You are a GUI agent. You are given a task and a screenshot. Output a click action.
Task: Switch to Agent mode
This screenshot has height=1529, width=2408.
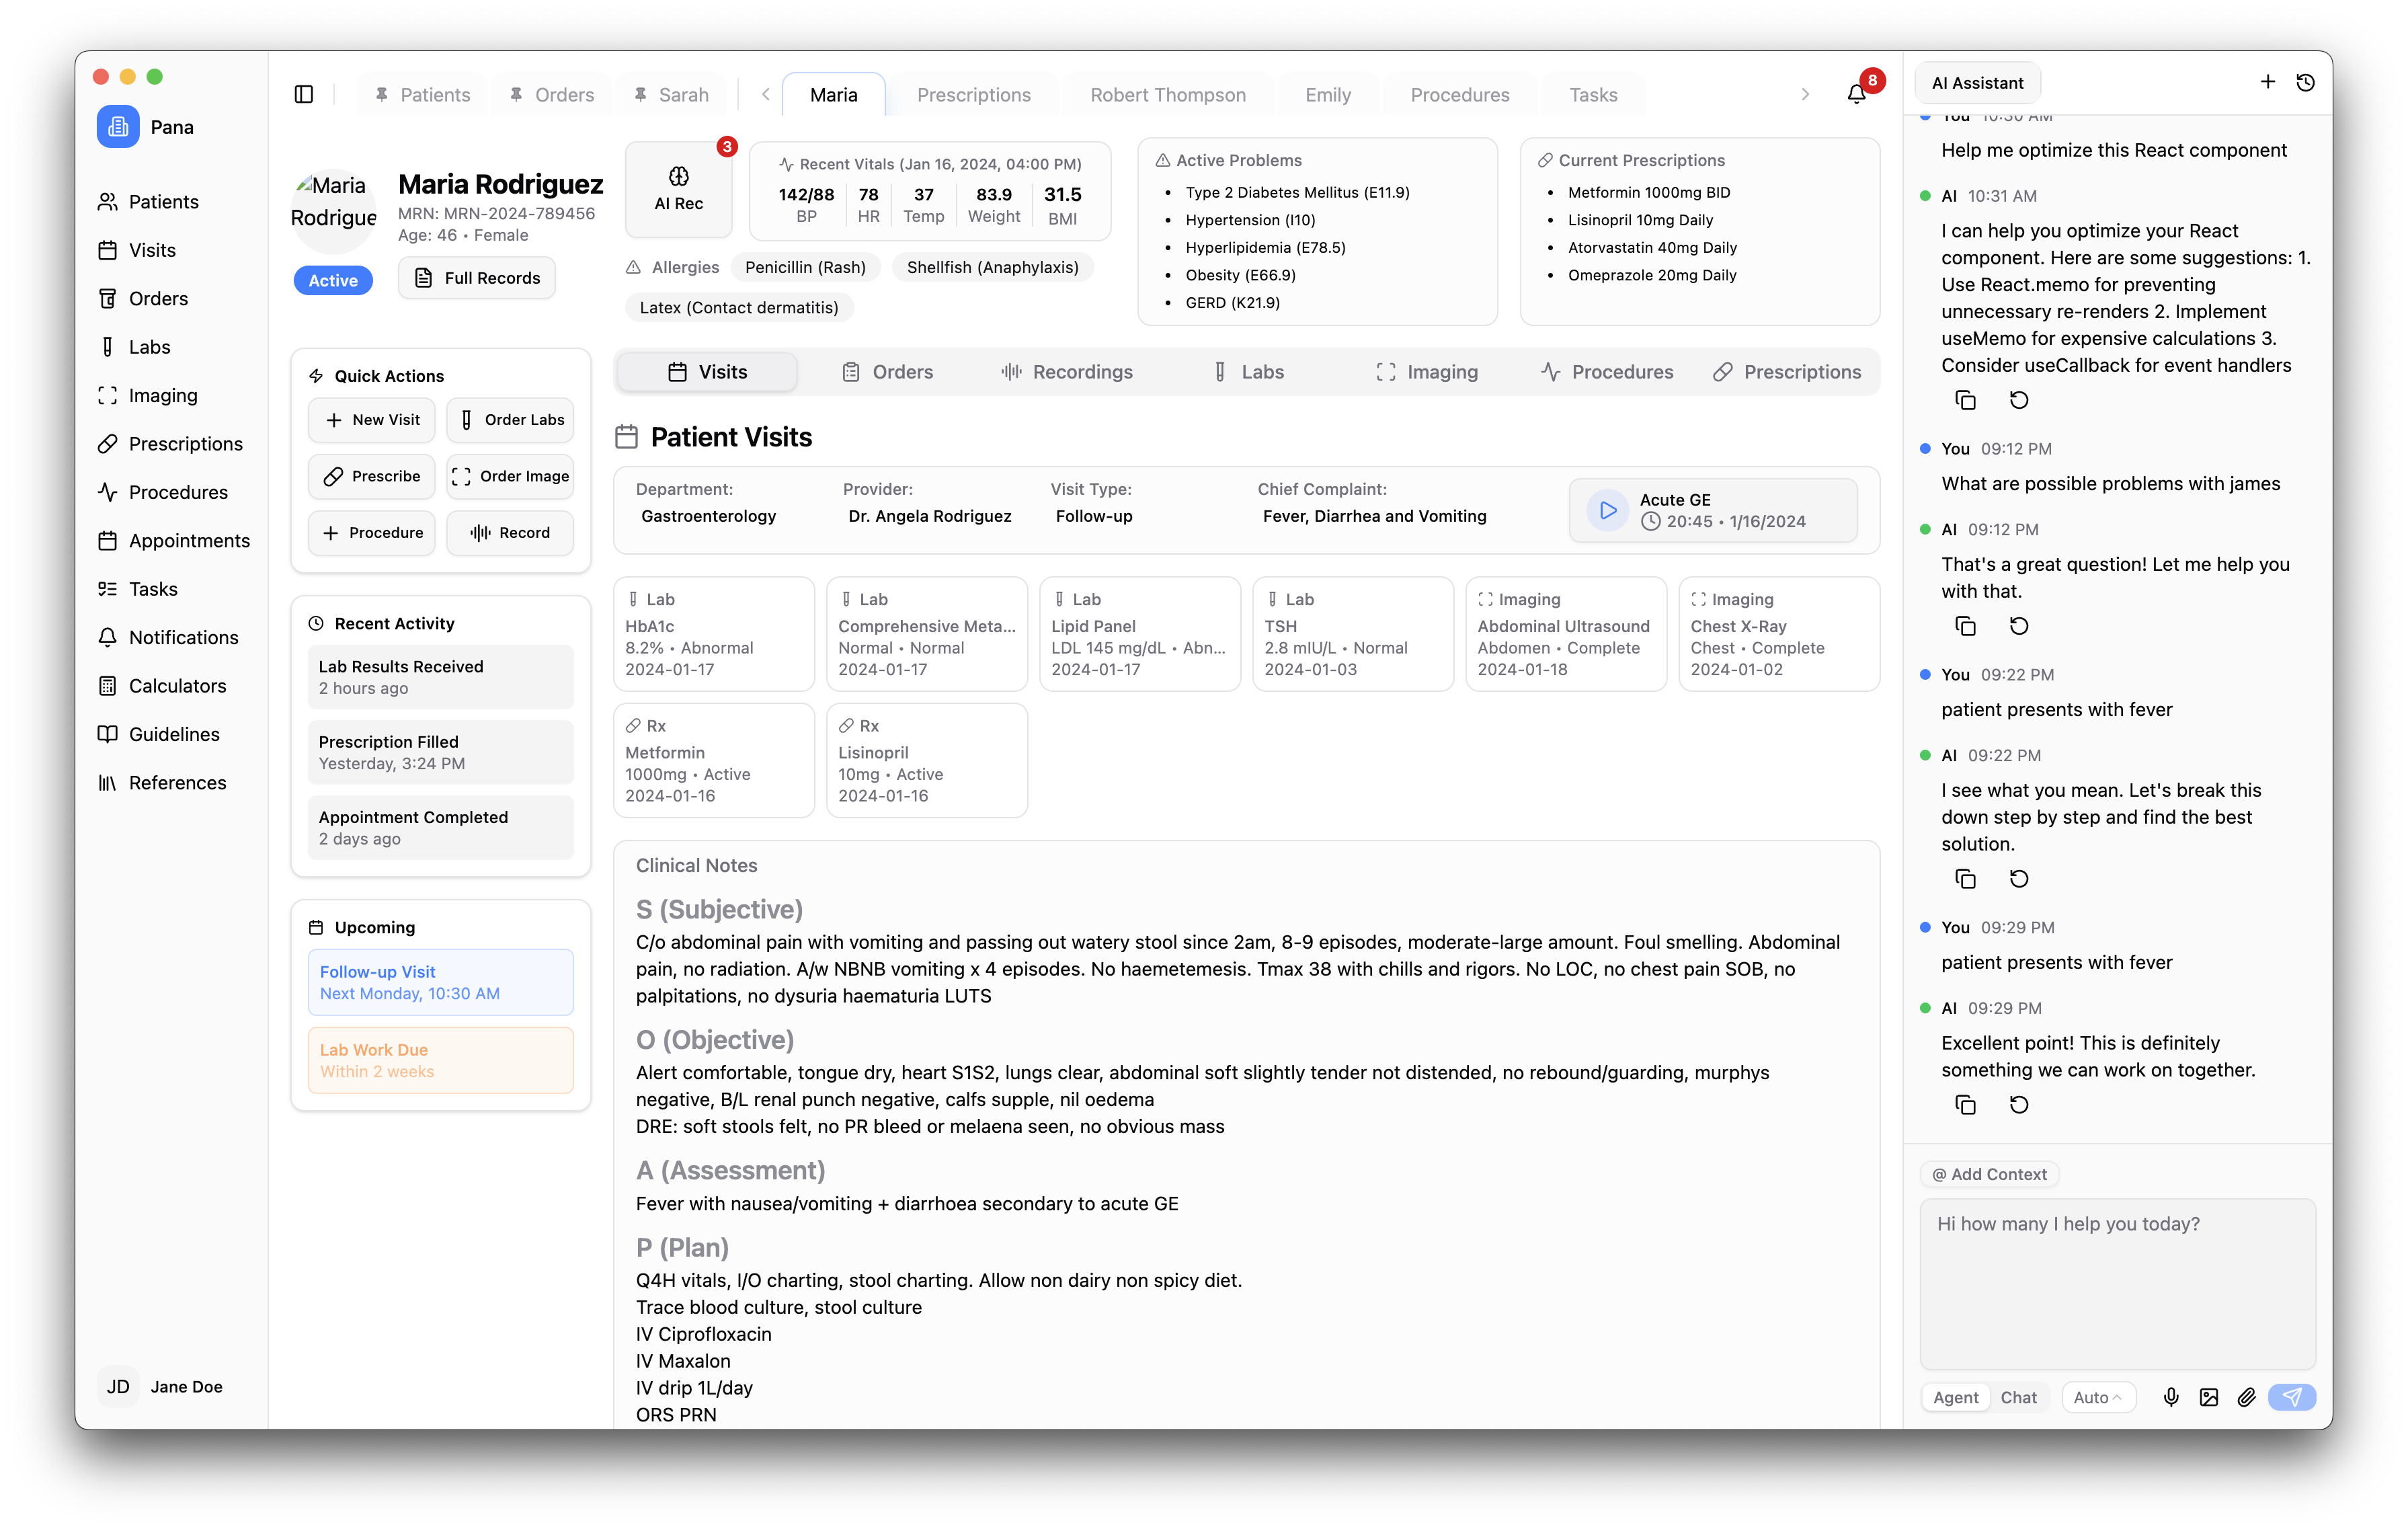(1955, 1397)
